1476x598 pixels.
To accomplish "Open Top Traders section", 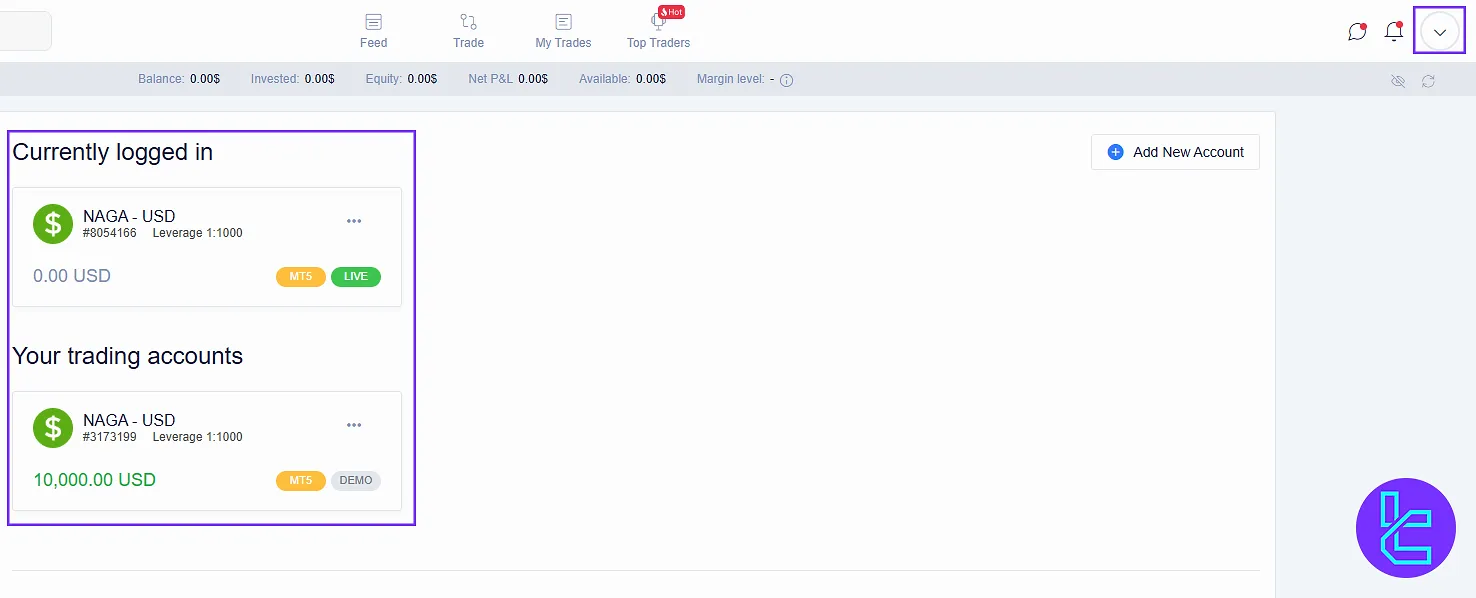I will (658, 31).
